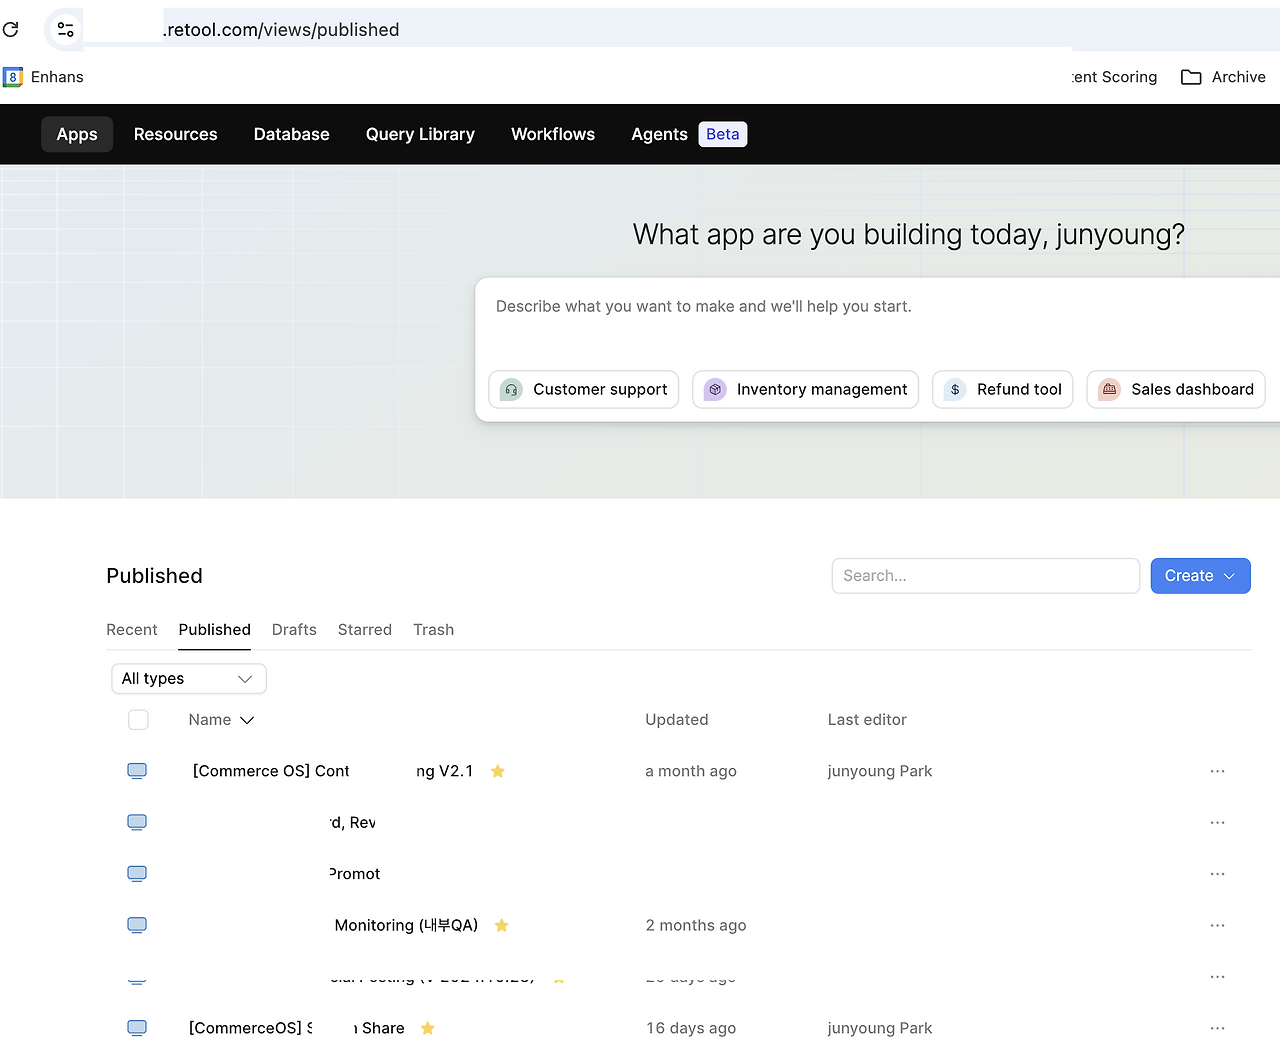Viewport: 1280px width, 1063px height.
Task: Open site settings icon in address bar
Action: click(x=66, y=29)
